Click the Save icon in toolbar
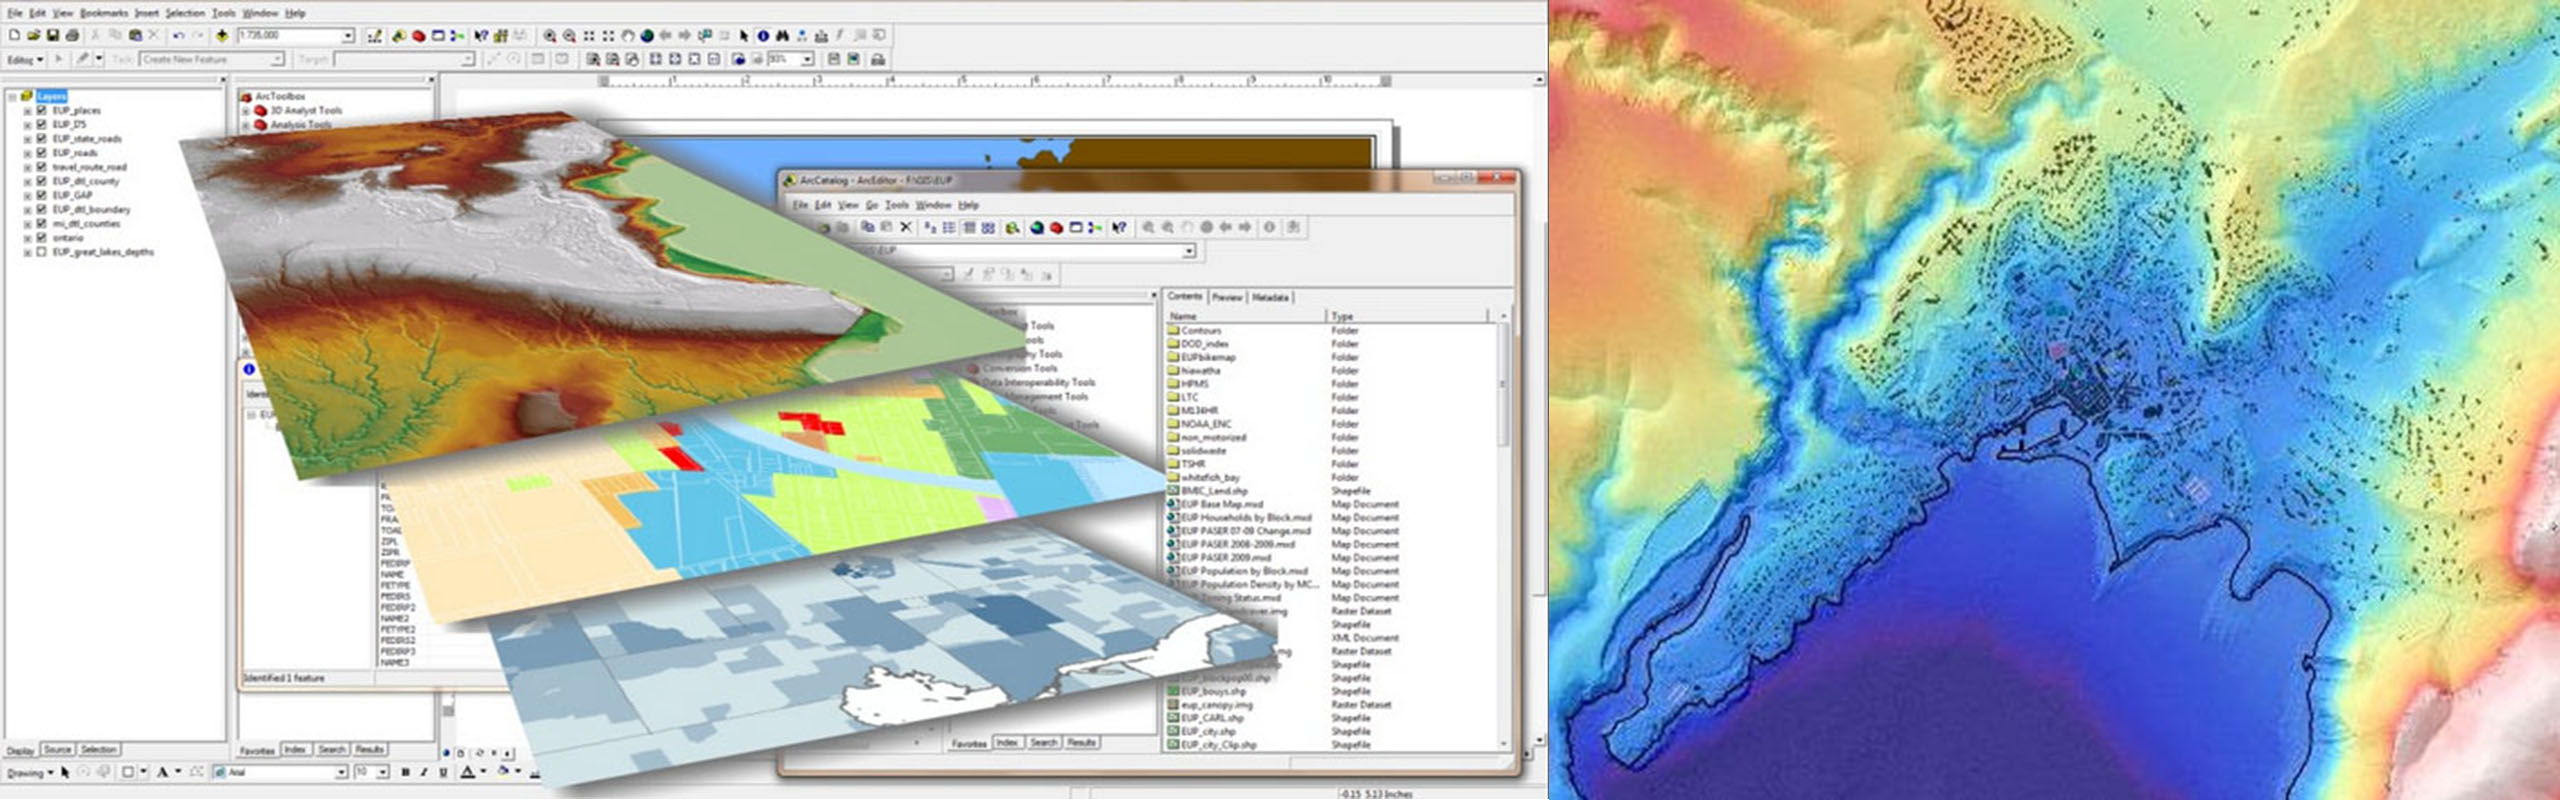This screenshot has height=800, width=2560. pyautogui.click(x=53, y=35)
